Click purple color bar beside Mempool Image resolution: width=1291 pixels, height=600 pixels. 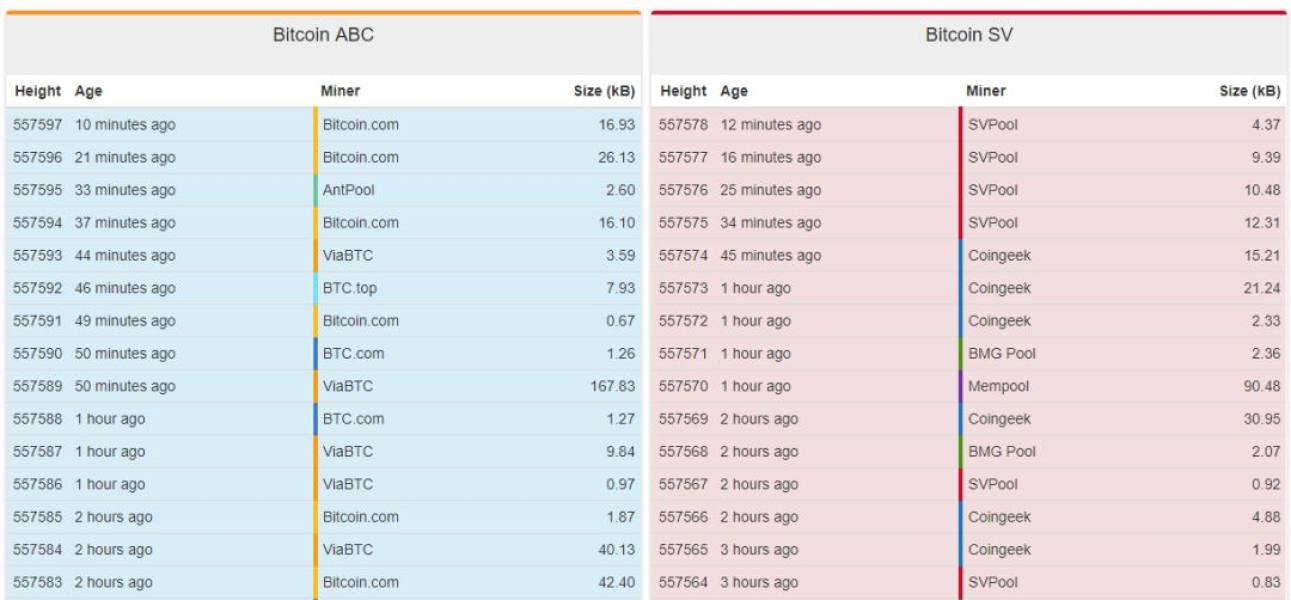(961, 386)
